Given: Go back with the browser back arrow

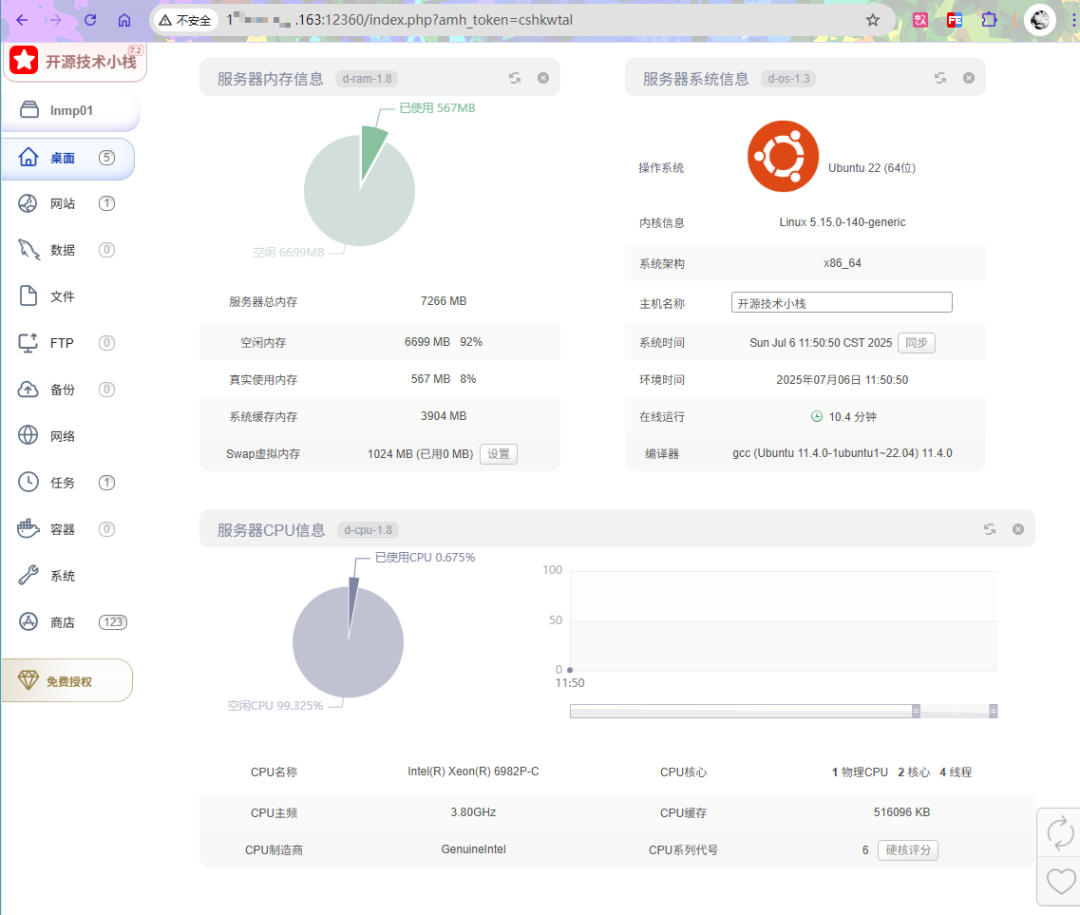Looking at the screenshot, I should [x=22, y=20].
